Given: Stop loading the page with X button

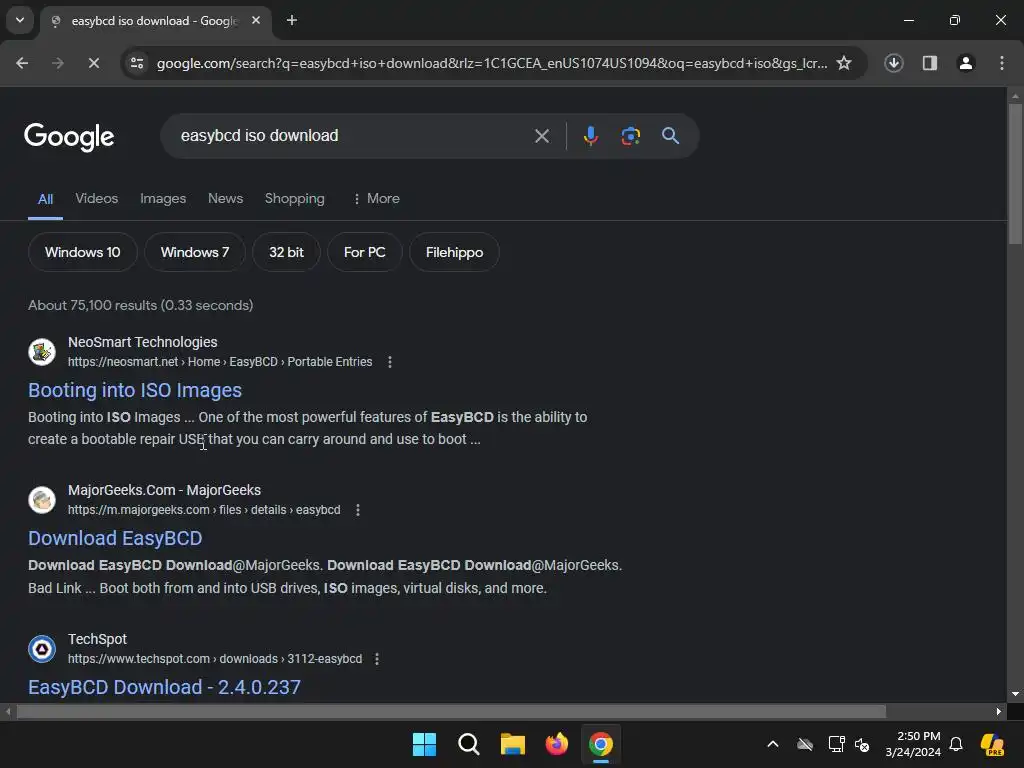Looking at the screenshot, I should click(93, 63).
